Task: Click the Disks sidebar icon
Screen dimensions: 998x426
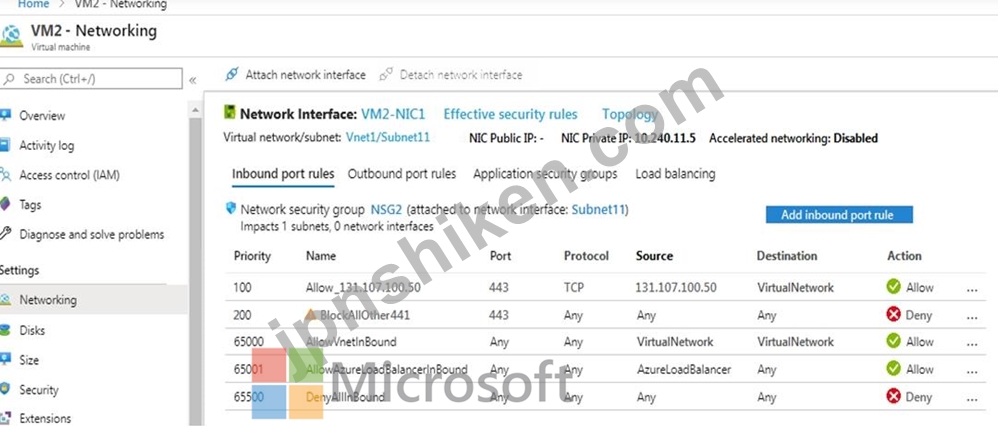Action: click(x=6, y=330)
